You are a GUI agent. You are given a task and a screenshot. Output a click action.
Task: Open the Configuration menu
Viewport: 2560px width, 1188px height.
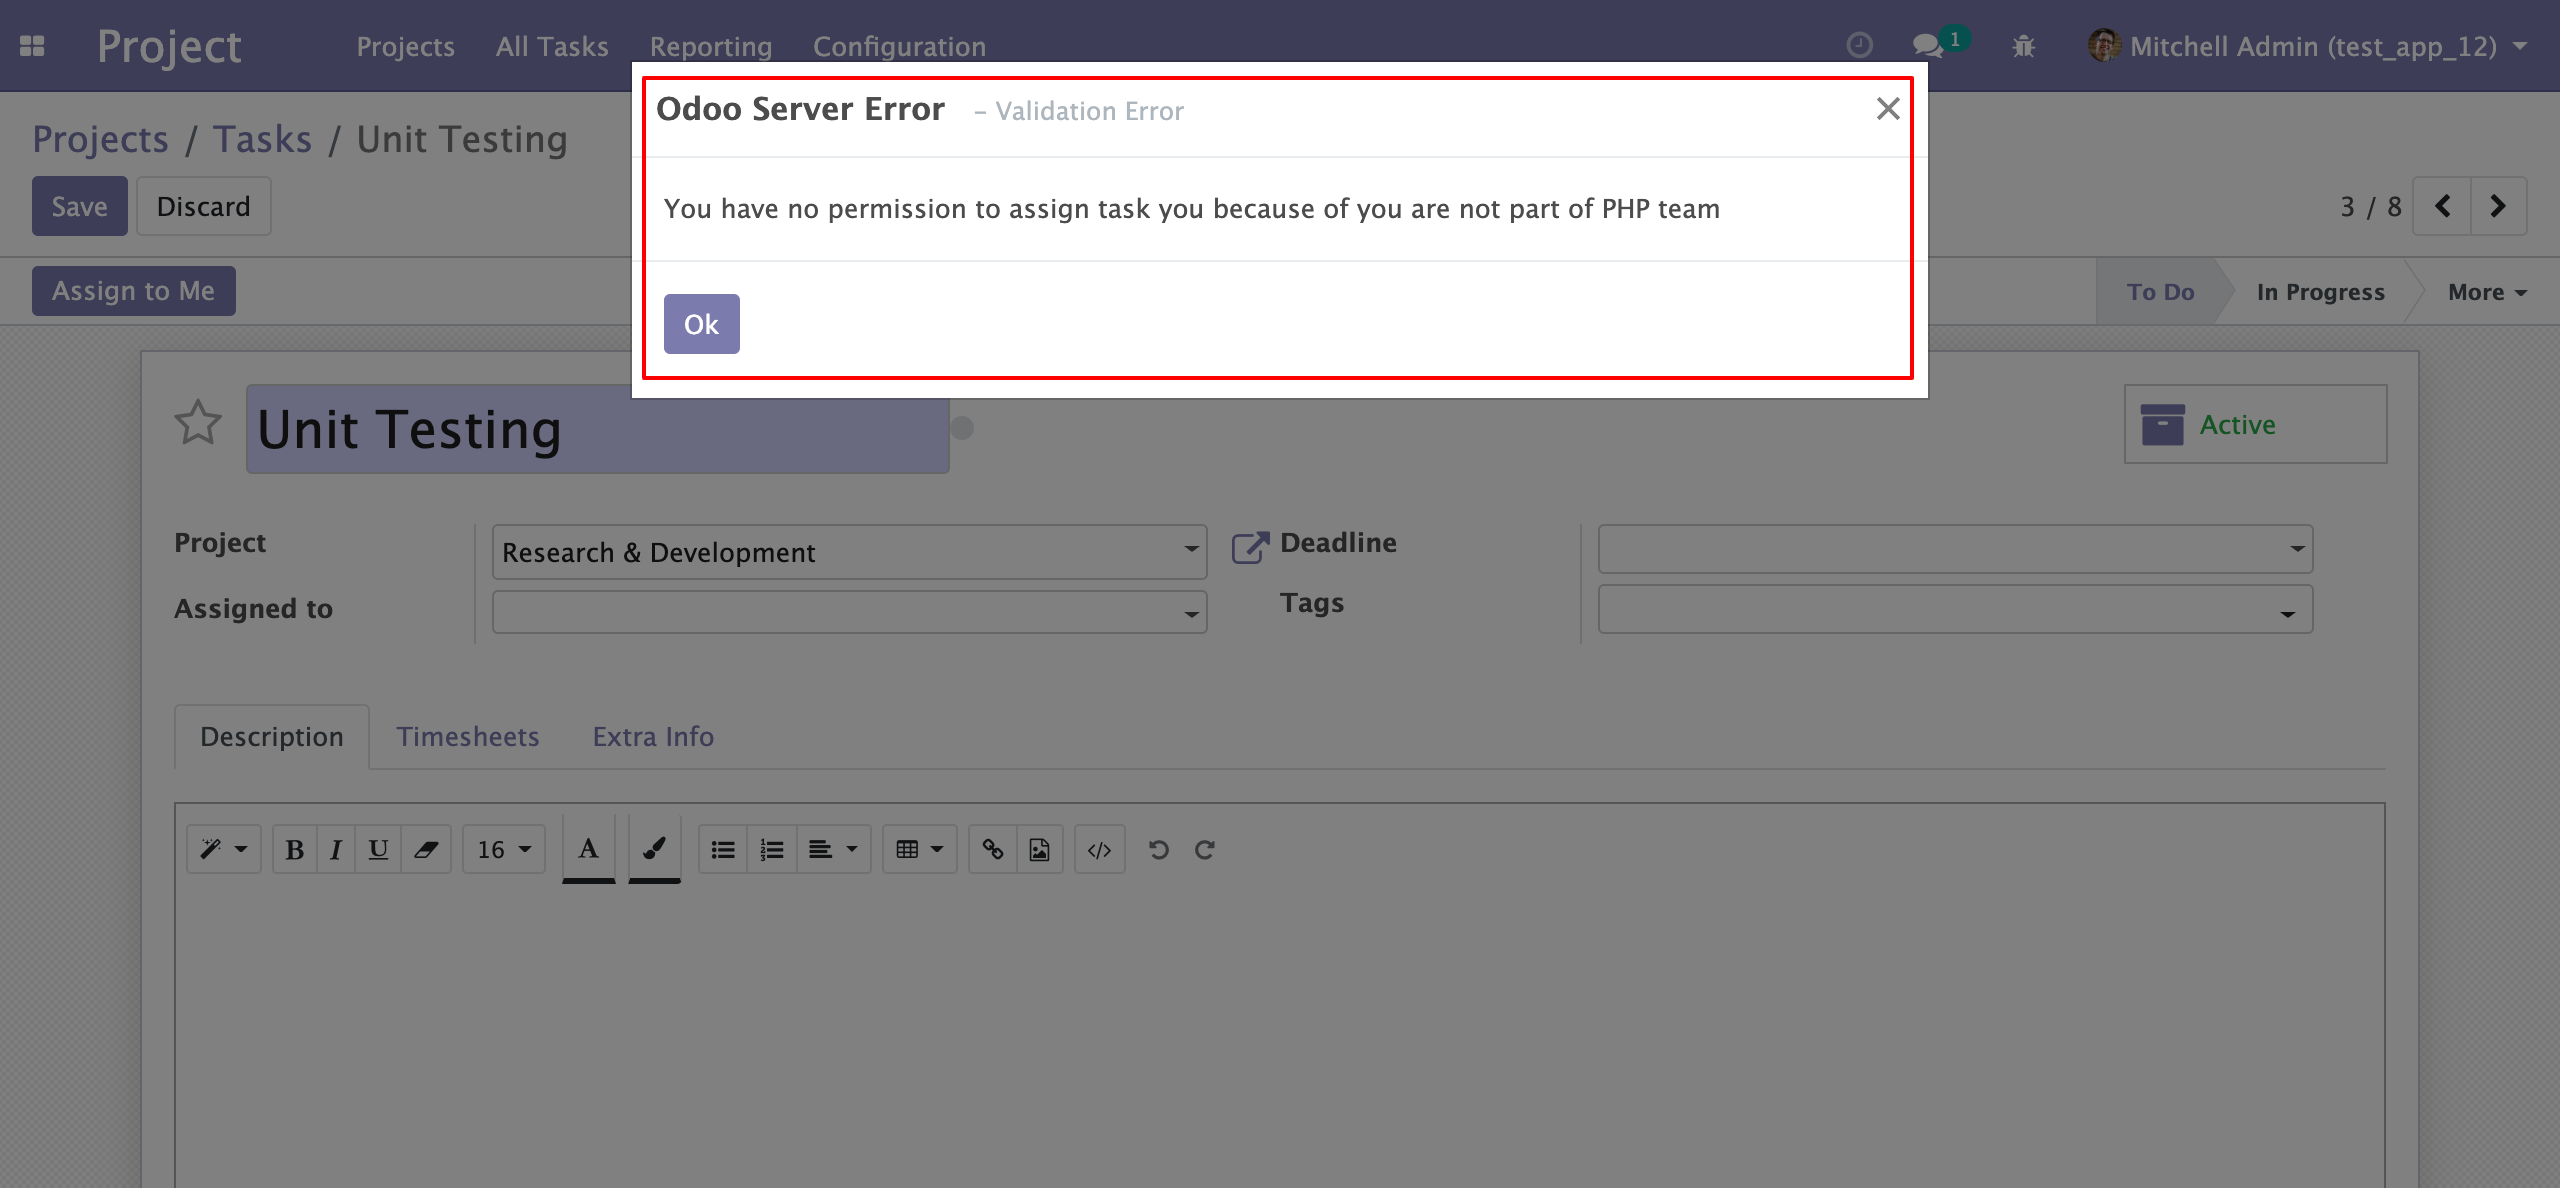pyautogui.click(x=899, y=46)
